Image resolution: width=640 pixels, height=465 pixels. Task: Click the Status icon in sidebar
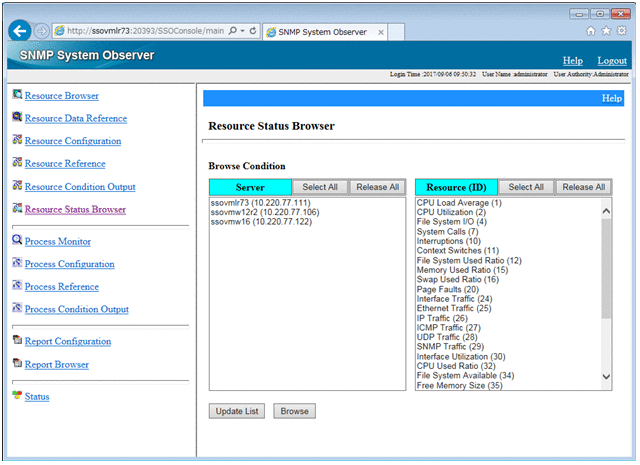pyautogui.click(x=17, y=396)
